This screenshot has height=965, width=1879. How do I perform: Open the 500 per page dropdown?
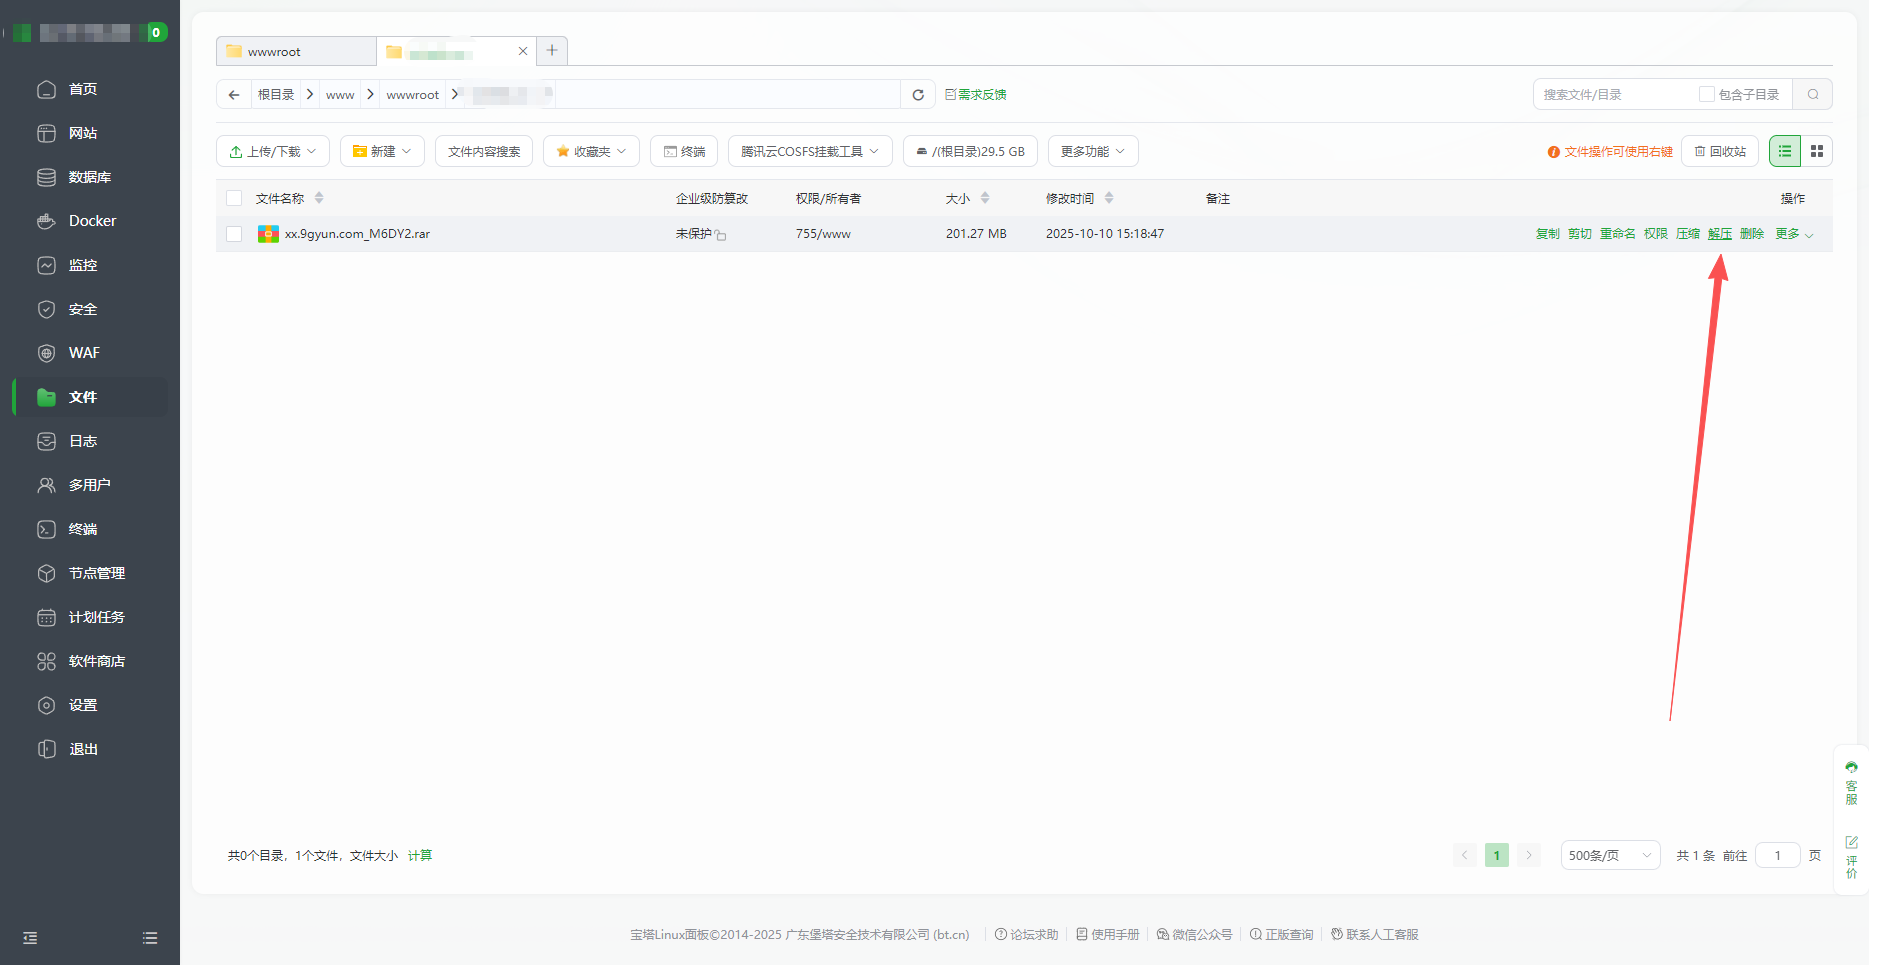tap(1610, 855)
